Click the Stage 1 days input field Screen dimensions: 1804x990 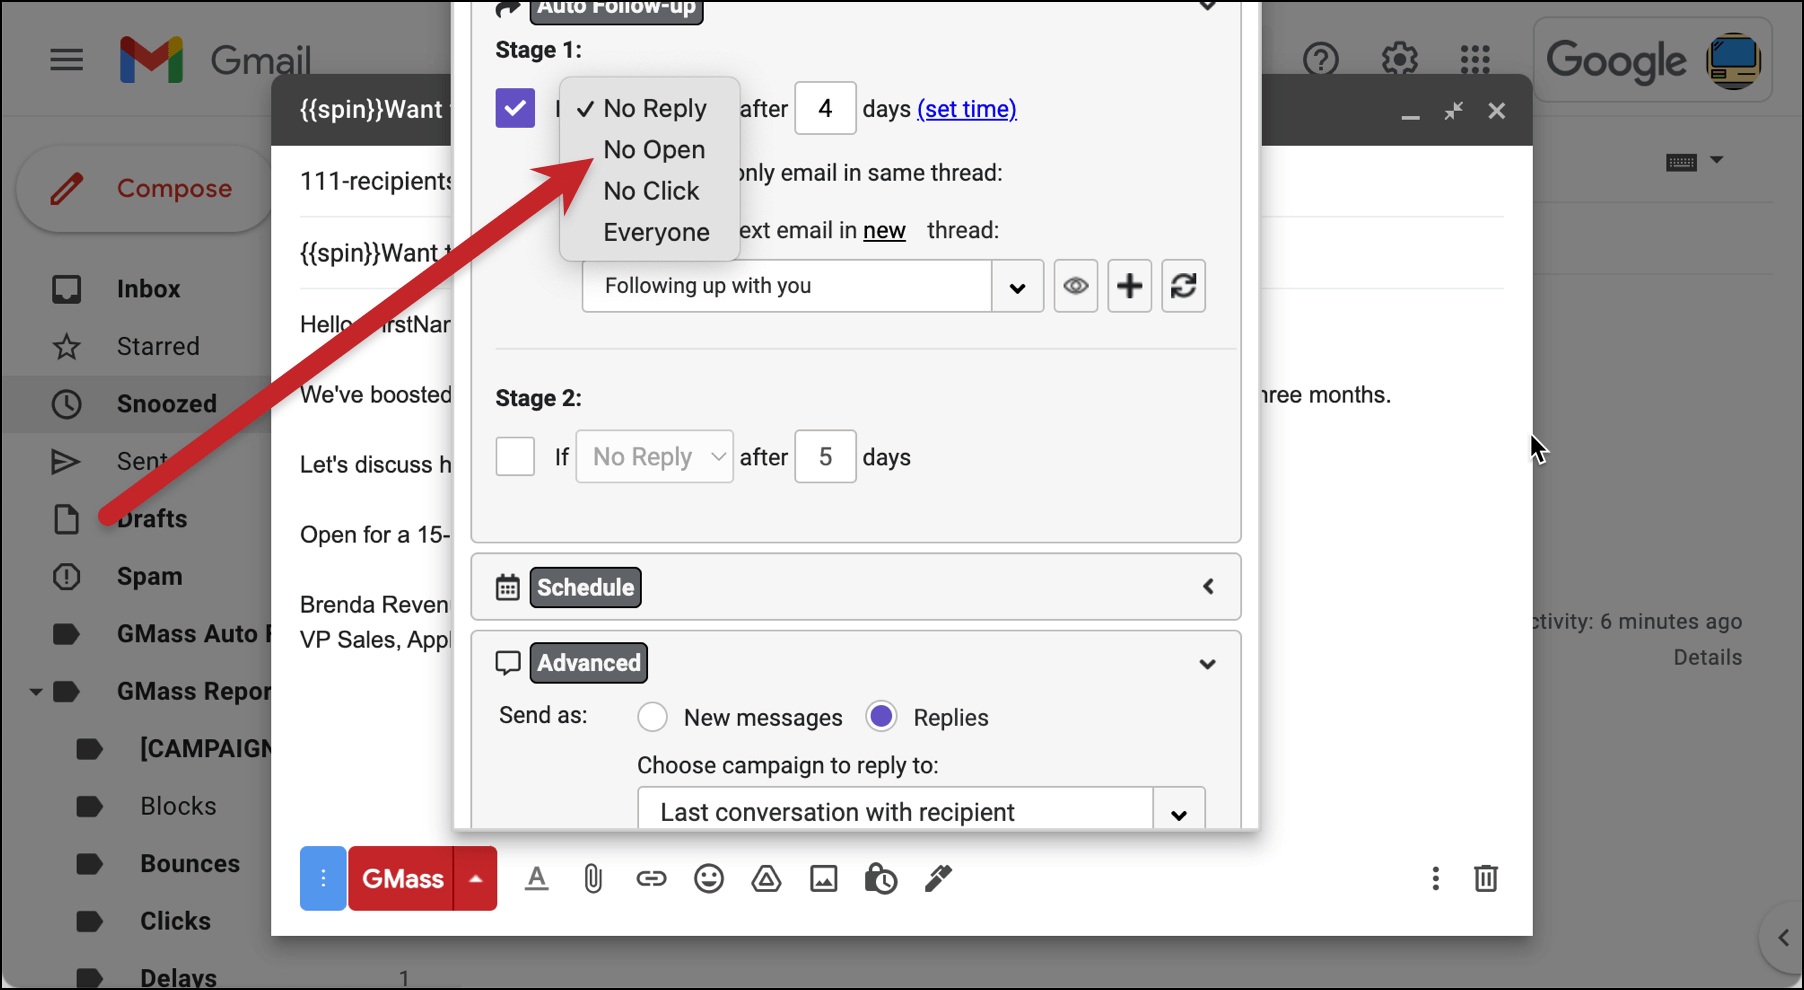coord(825,108)
